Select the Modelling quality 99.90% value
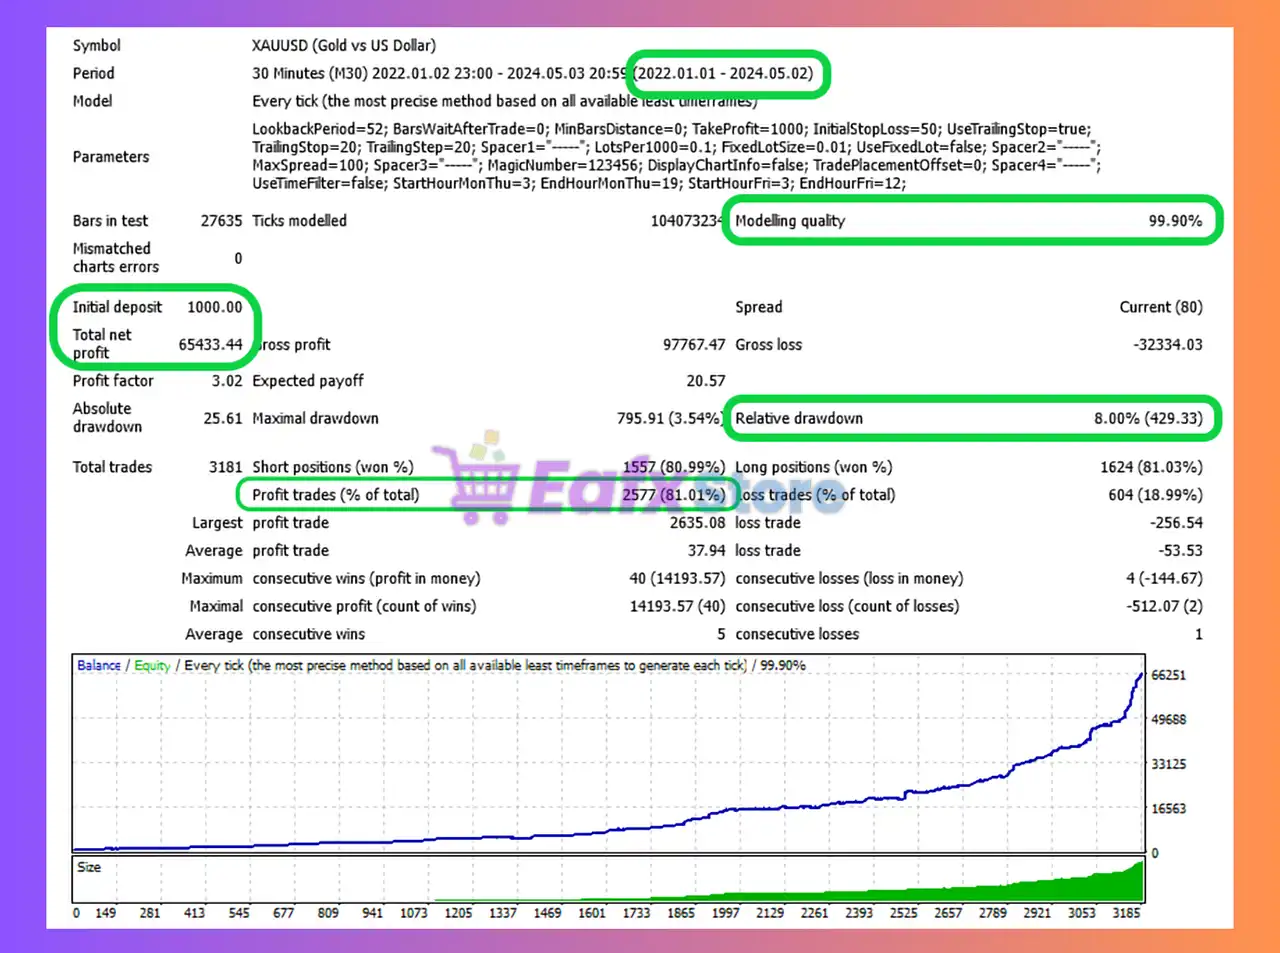The height and width of the screenshot is (953, 1280). click(x=1174, y=221)
